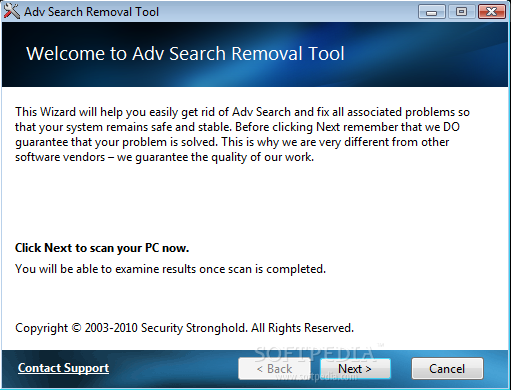
Task: Click the 'Click Next to scan your PC now.' text
Action: tap(102, 248)
